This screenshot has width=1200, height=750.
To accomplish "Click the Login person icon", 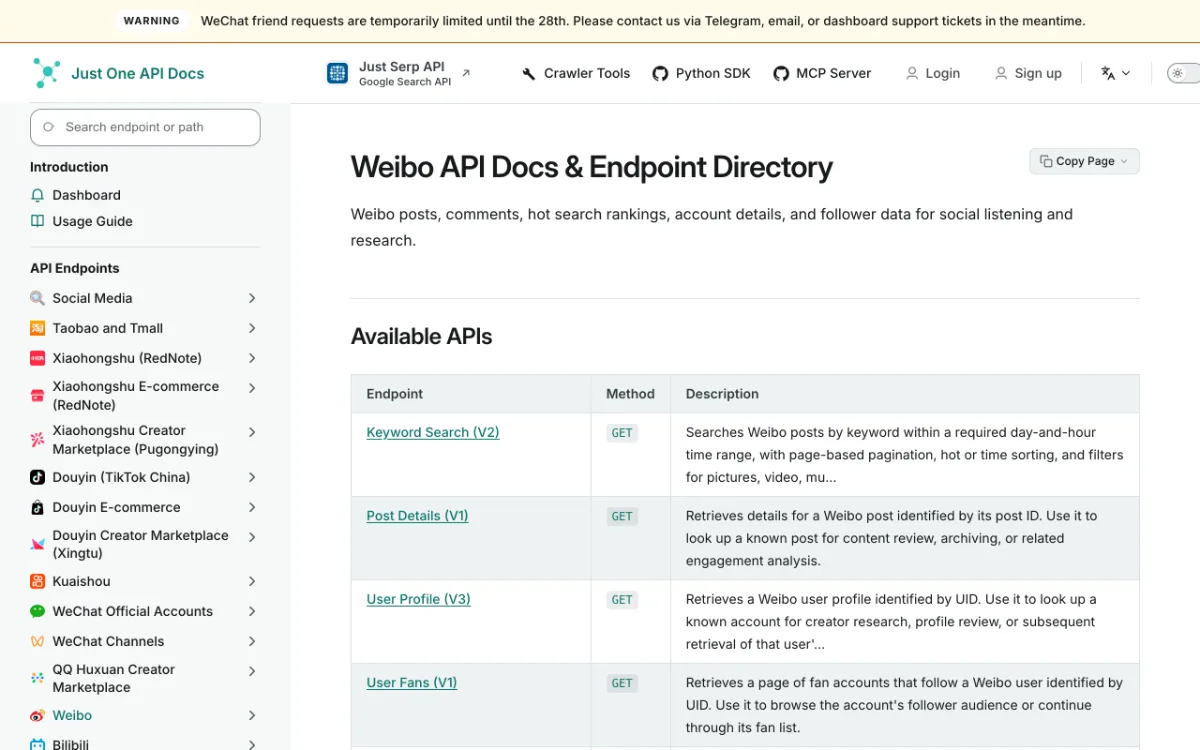I will (912, 73).
